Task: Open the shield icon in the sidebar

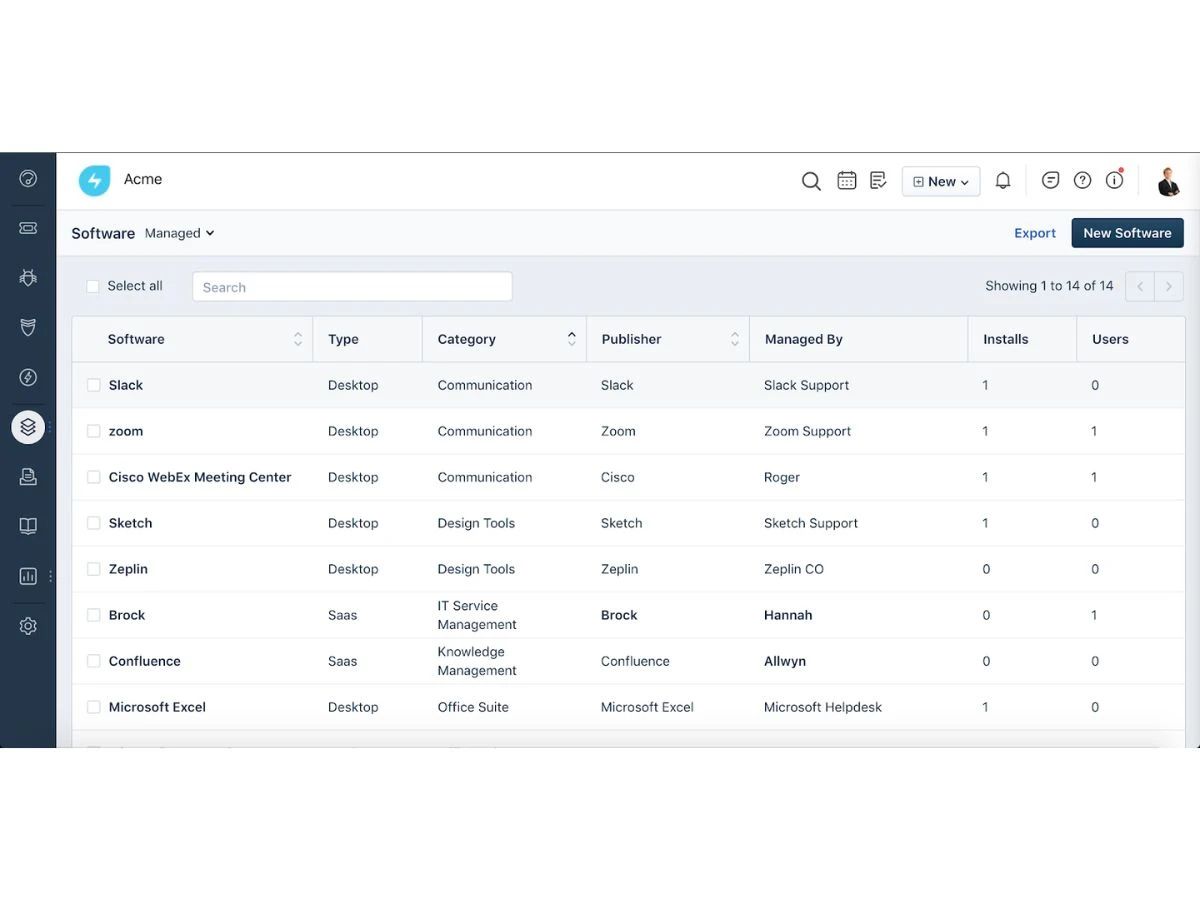Action: pyautogui.click(x=28, y=327)
